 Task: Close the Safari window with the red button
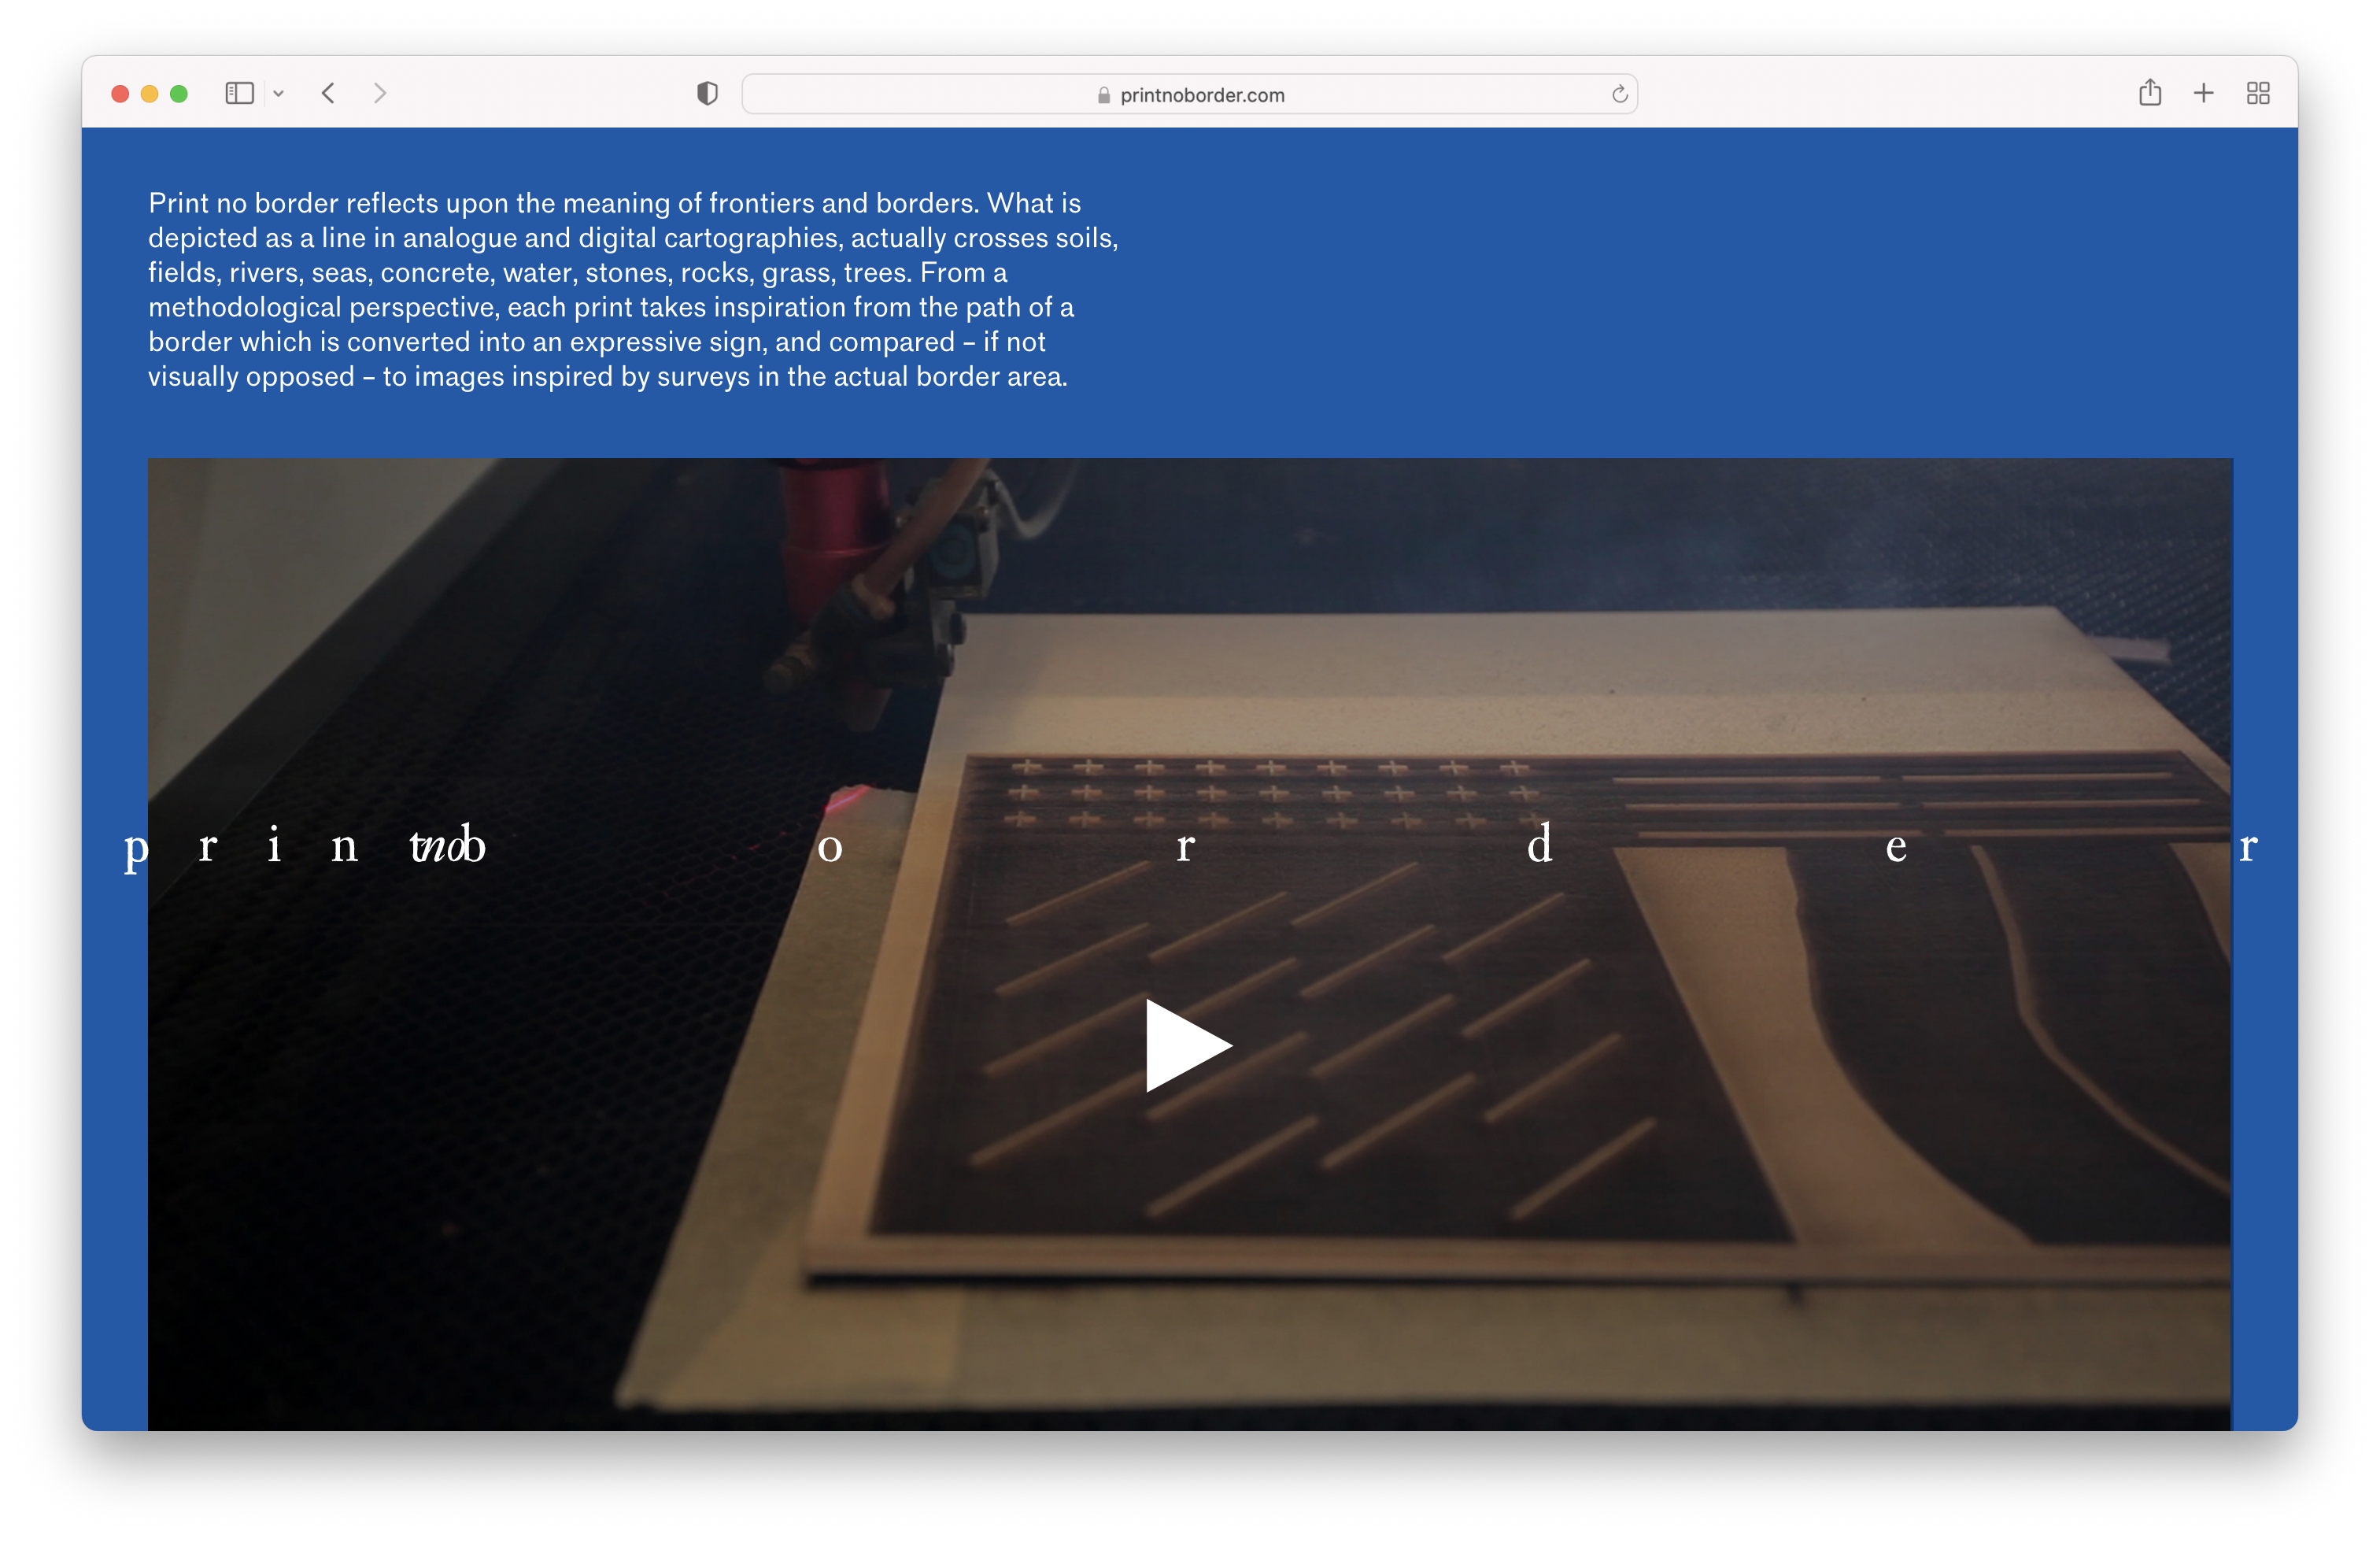click(120, 94)
